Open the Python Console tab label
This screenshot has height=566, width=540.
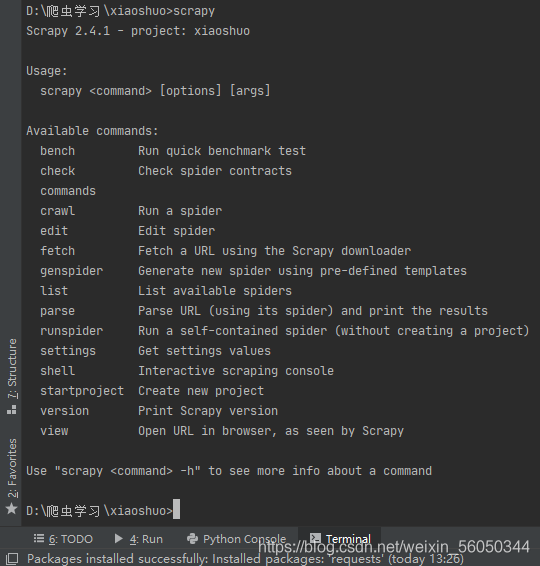click(244, 539)
